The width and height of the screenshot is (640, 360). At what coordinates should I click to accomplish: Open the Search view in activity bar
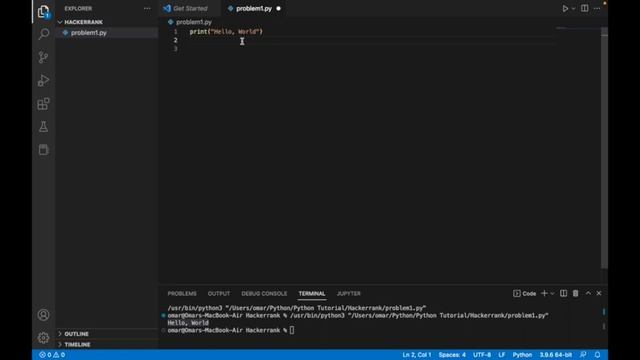43,34
